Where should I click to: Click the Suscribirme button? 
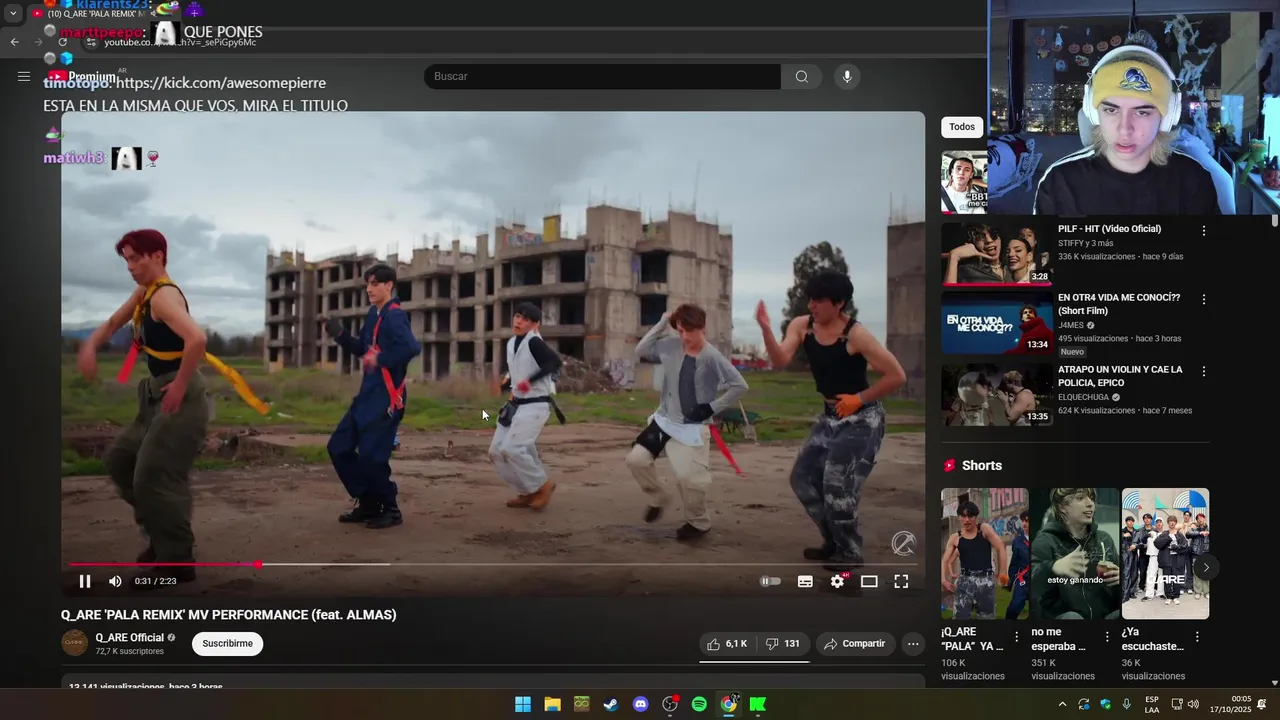coord(228,644)
